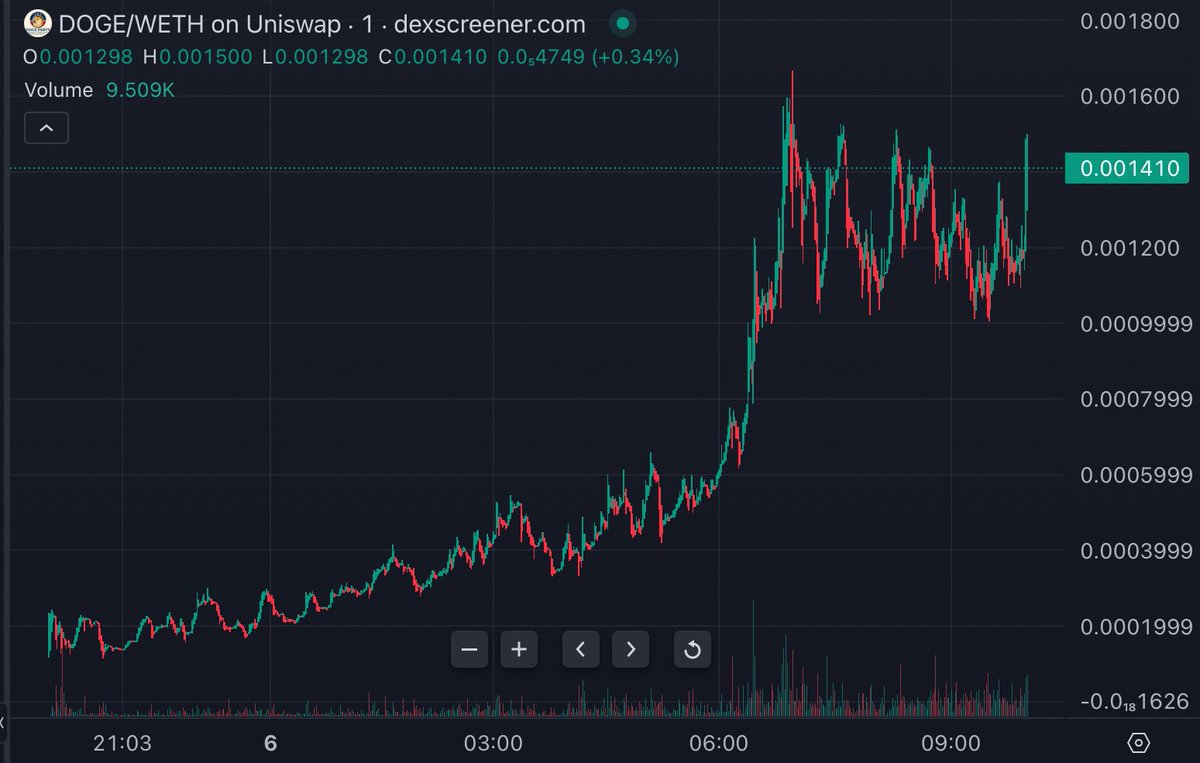Click the latest green candle at chart's end
The width and height of the screenshot is (1200, 763).
1027,172
